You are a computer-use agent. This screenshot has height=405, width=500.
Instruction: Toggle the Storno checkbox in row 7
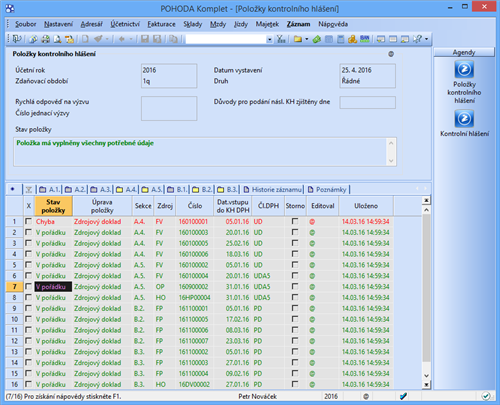[295, 286]
